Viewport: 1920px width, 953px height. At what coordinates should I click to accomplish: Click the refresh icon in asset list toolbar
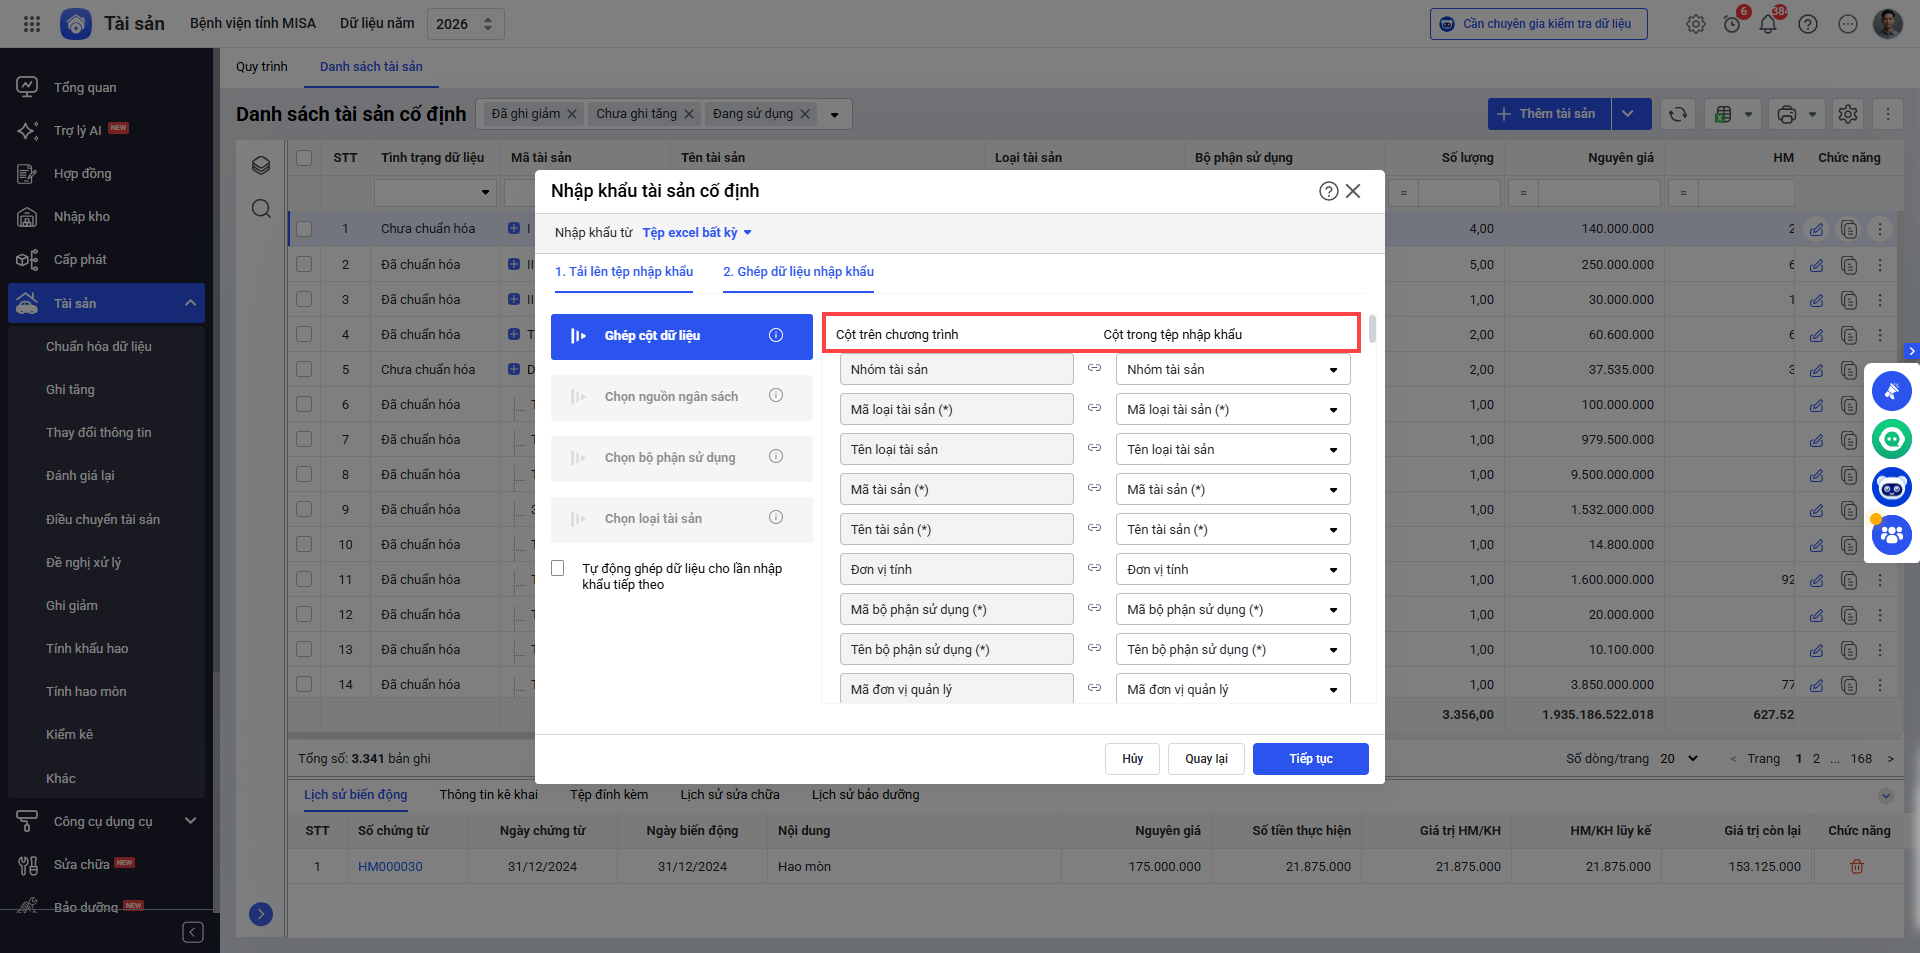(1678, 114)
